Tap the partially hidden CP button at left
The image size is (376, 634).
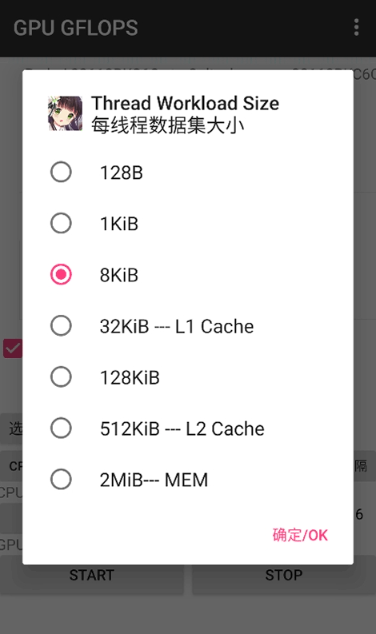click(11, 466)
